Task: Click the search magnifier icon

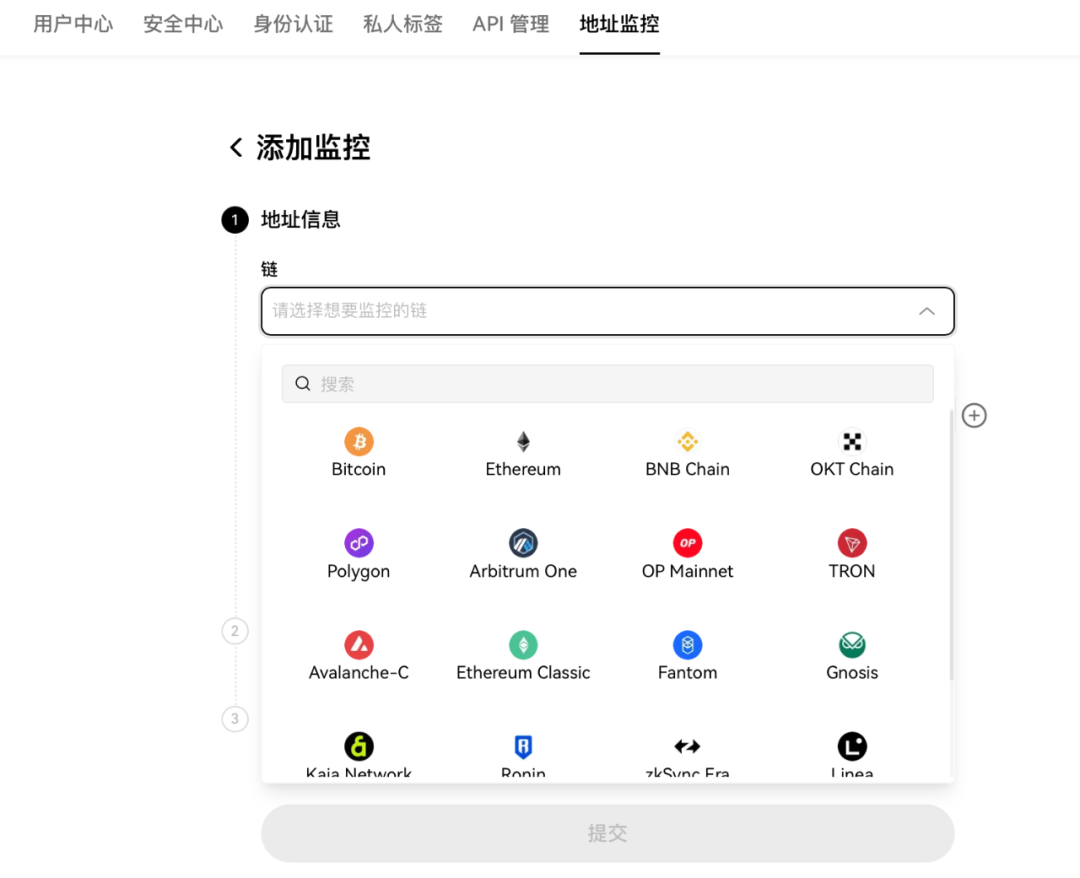Action: coord(303,384)
